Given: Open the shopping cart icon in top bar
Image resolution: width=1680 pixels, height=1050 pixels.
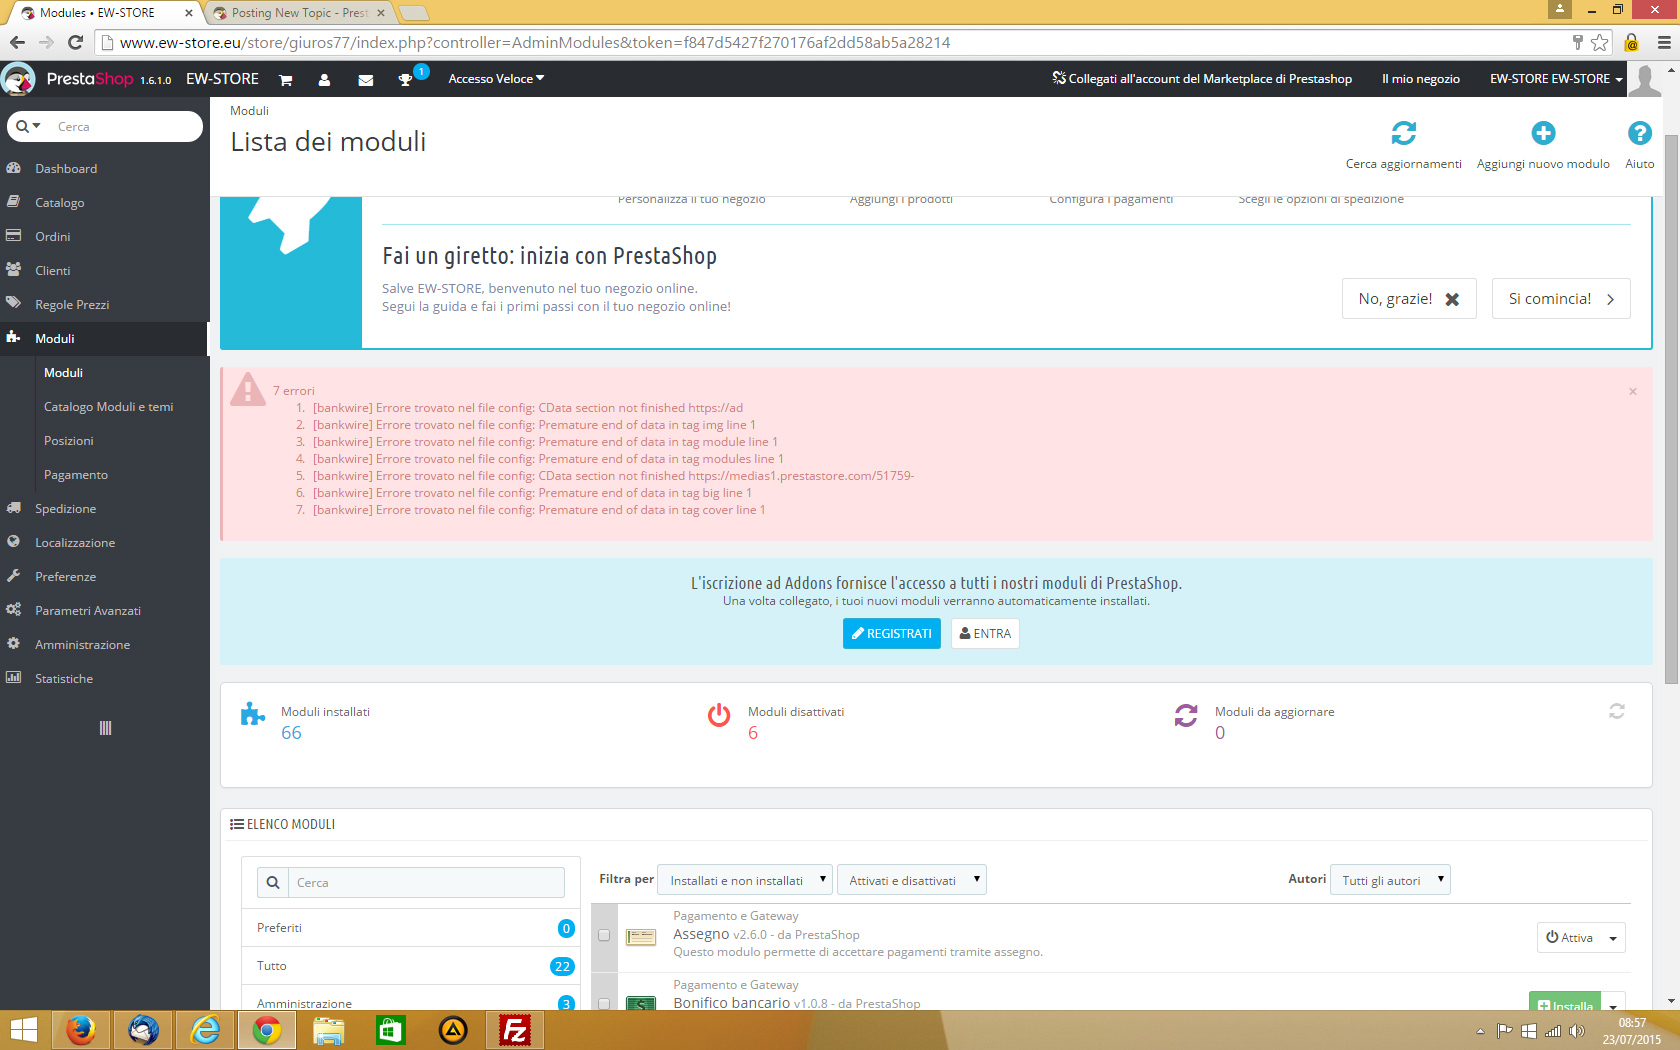Looking at the screenshot, I should (285, 80).
